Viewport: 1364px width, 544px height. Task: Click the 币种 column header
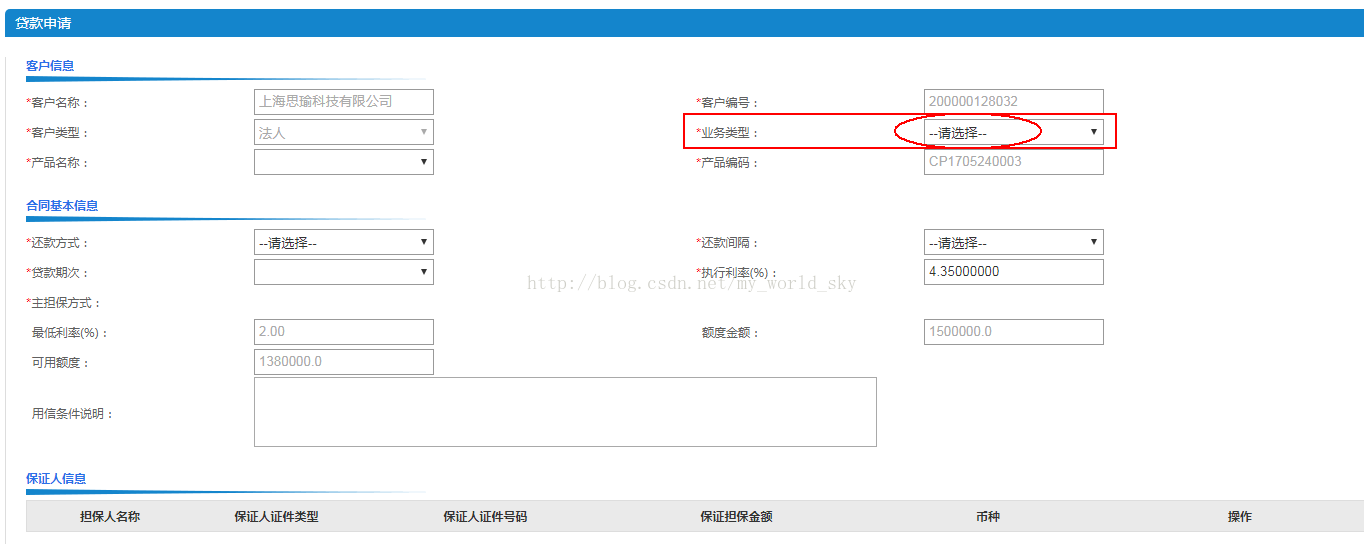988,517
